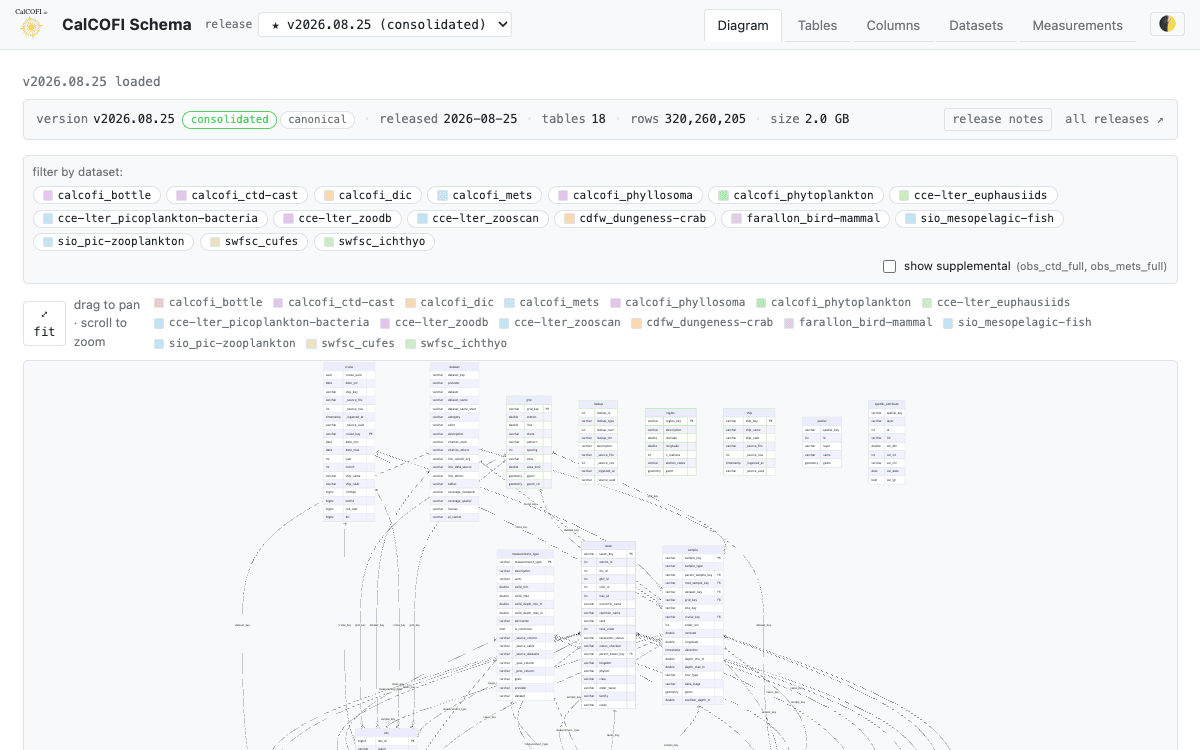Click the tables 18 count text
1200x750 pixels.
pos(573,119)
